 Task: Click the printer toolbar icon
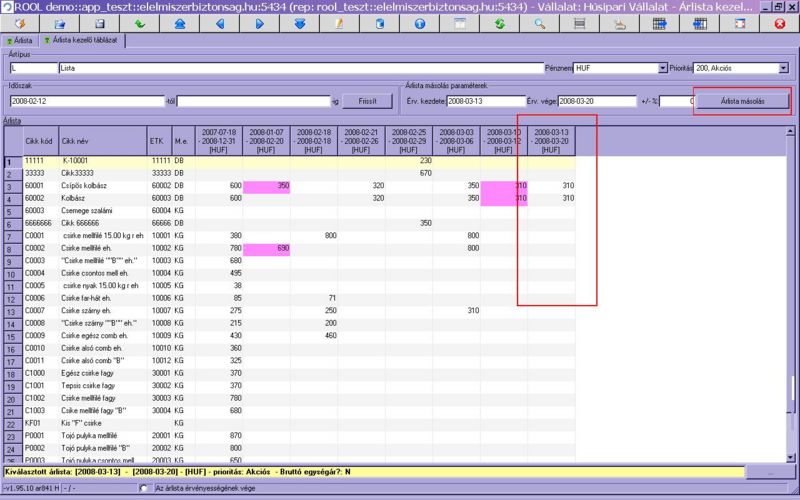[x=619, y=23]
